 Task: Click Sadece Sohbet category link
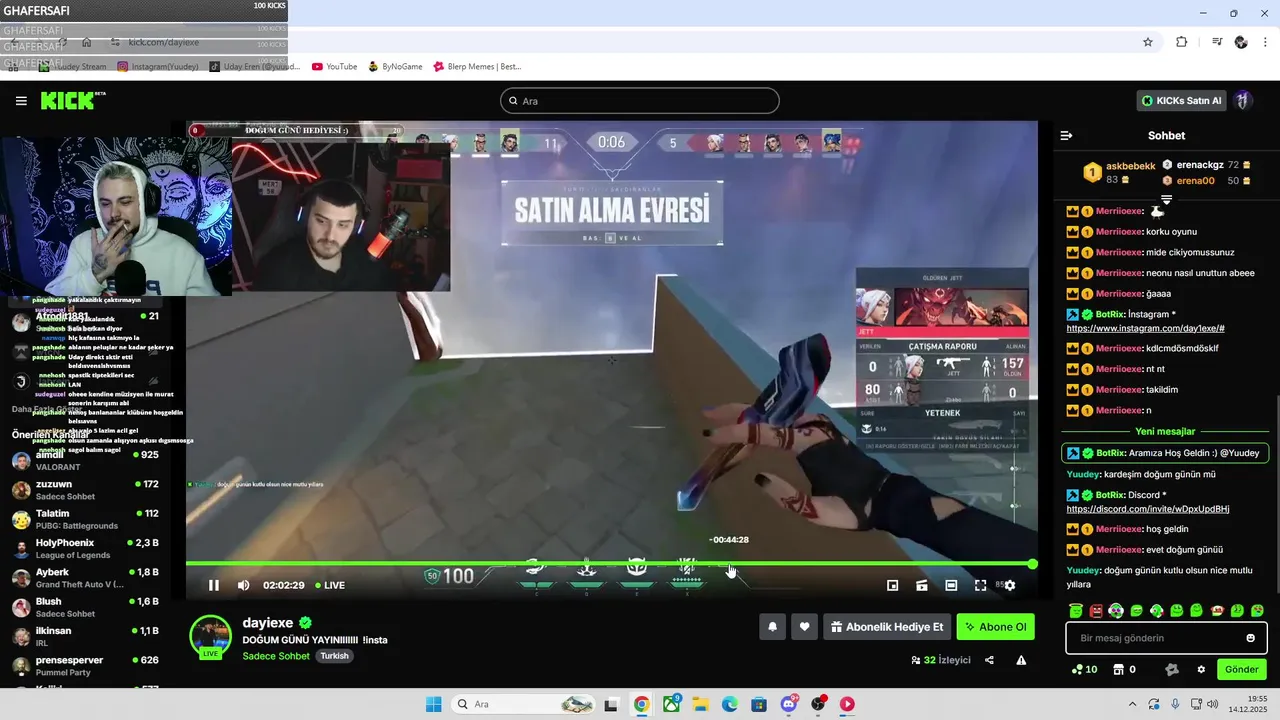(x=276, y=656)
